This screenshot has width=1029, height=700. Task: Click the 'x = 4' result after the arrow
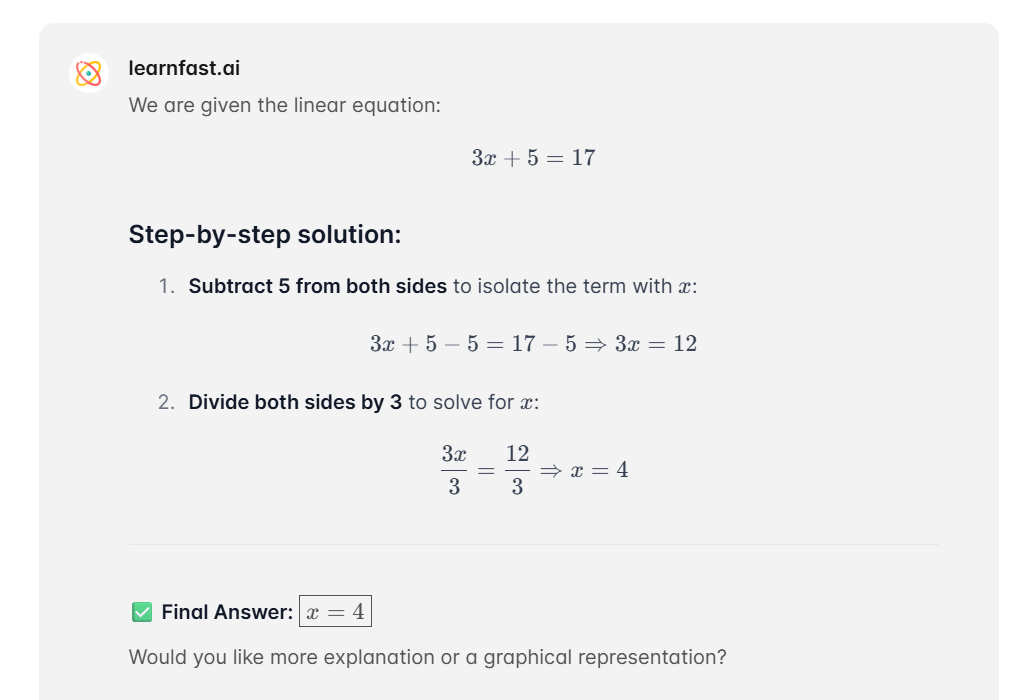[599, 470]
